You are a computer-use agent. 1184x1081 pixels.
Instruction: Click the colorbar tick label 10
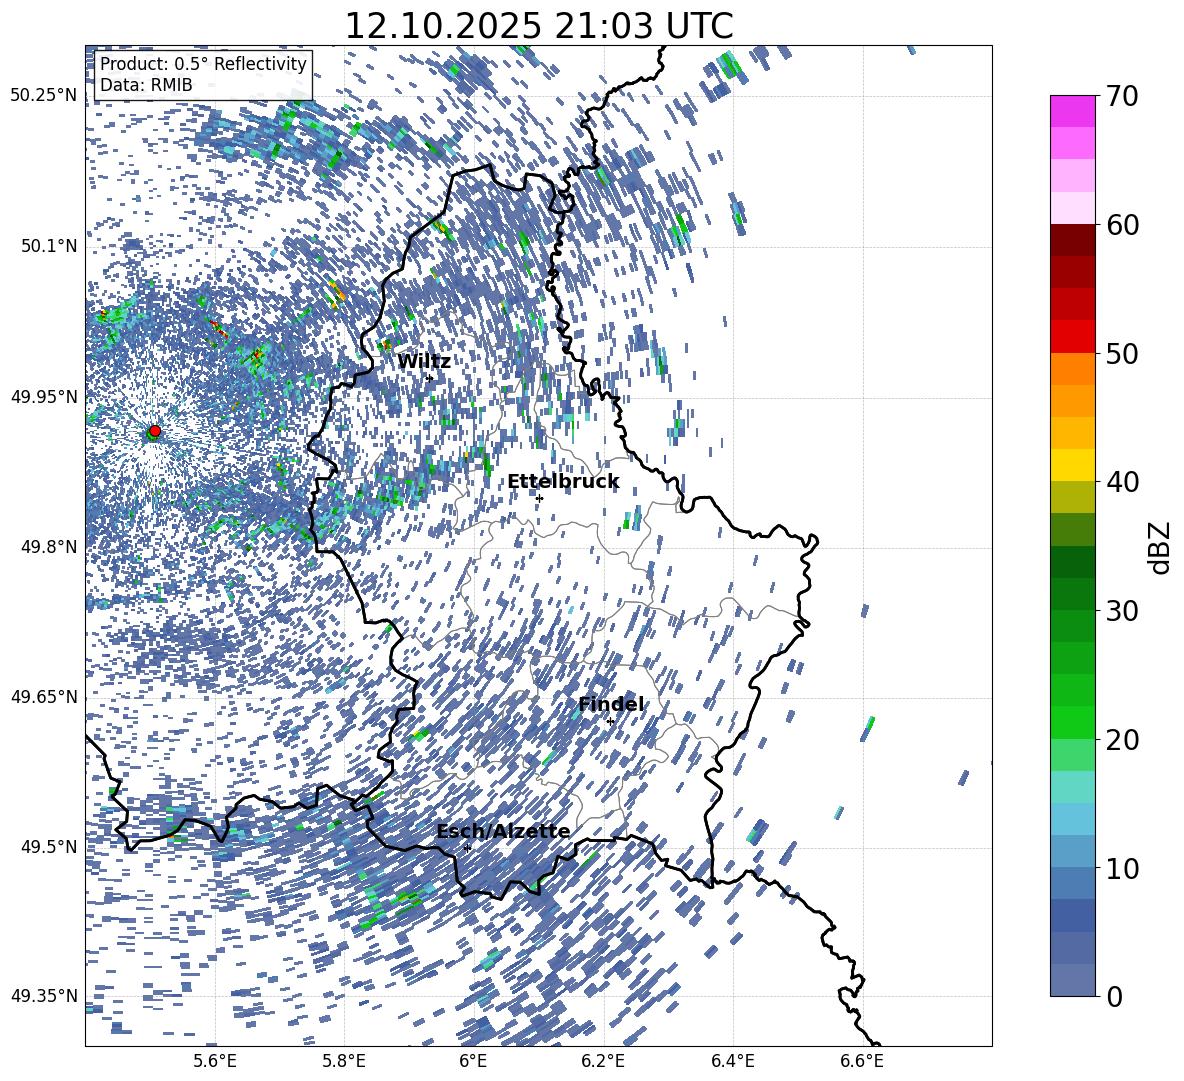[1122, 868]
